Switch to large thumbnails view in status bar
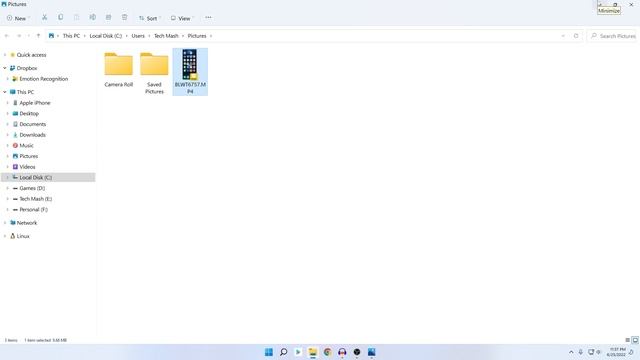The width and height of the screenshot is (640, 360). (635, 340)
